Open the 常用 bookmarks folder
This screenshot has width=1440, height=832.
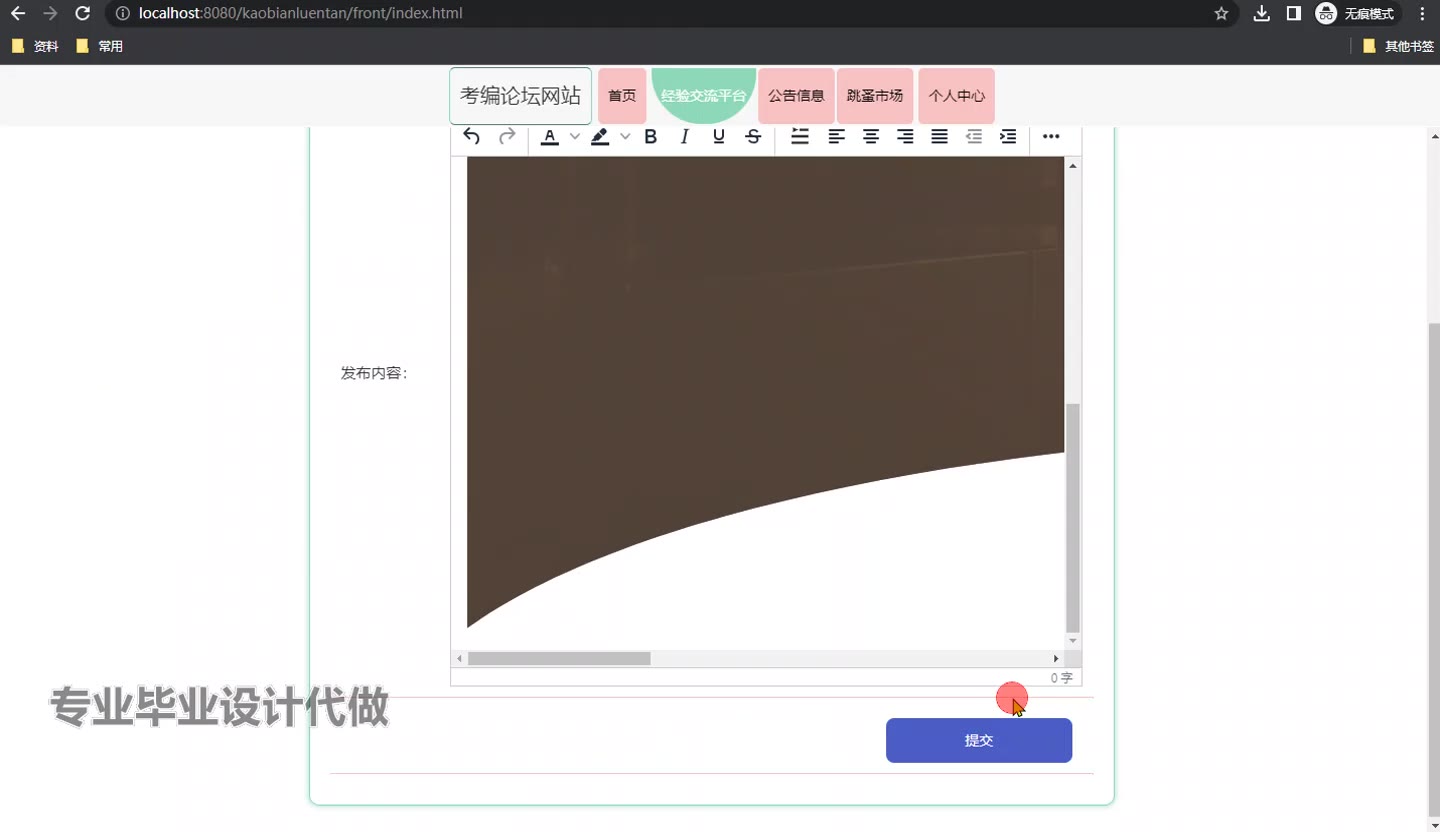(x=100, y=46)
